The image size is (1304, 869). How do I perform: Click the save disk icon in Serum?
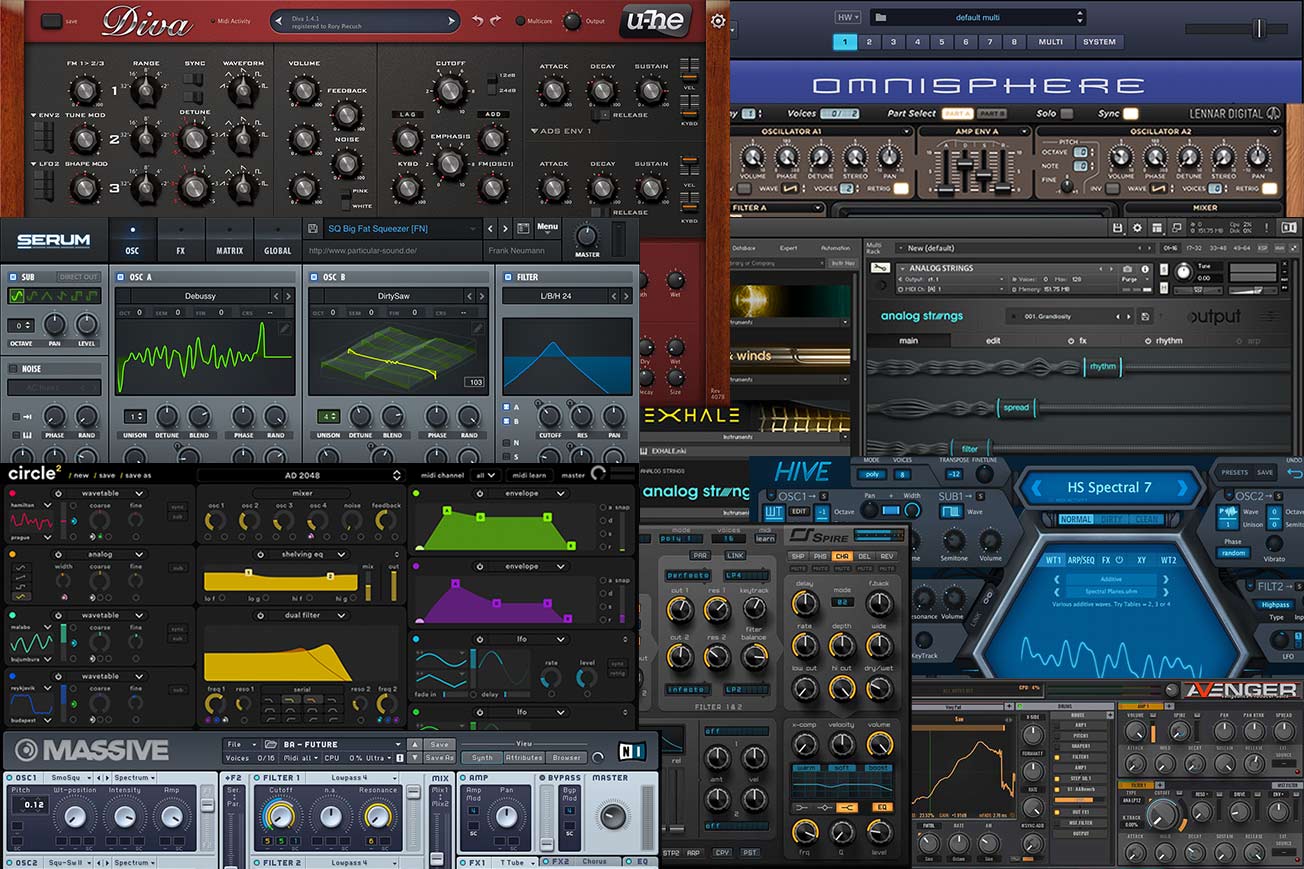click(314, 229)
